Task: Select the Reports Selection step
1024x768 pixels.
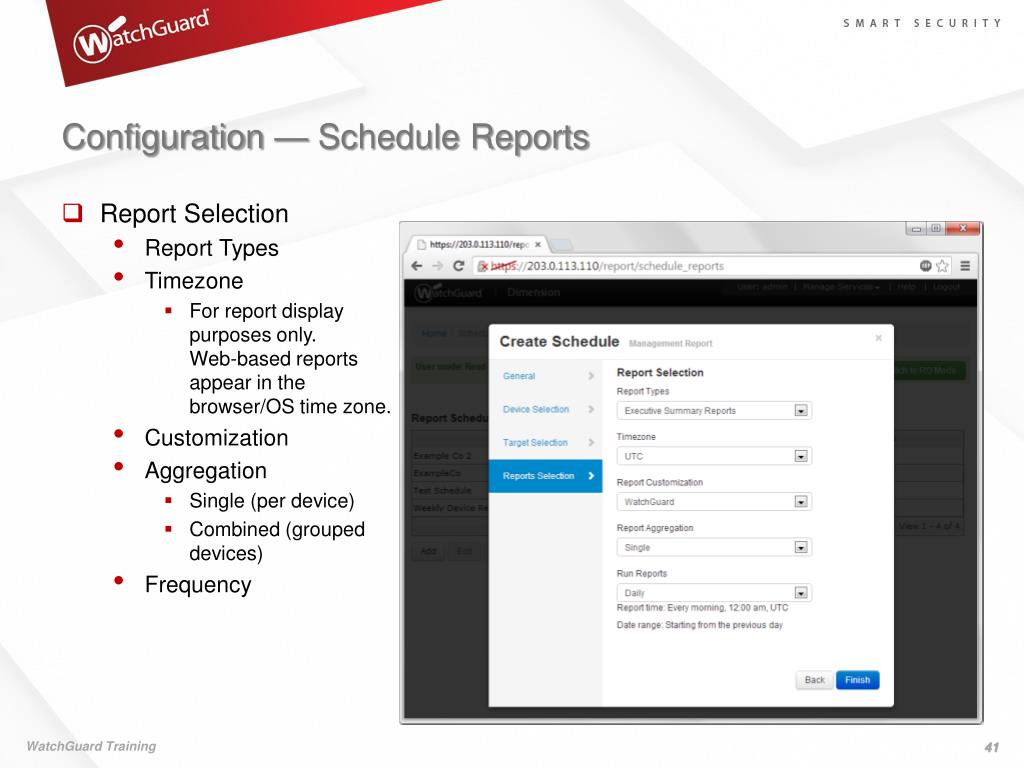Action: tap(545, 476)
